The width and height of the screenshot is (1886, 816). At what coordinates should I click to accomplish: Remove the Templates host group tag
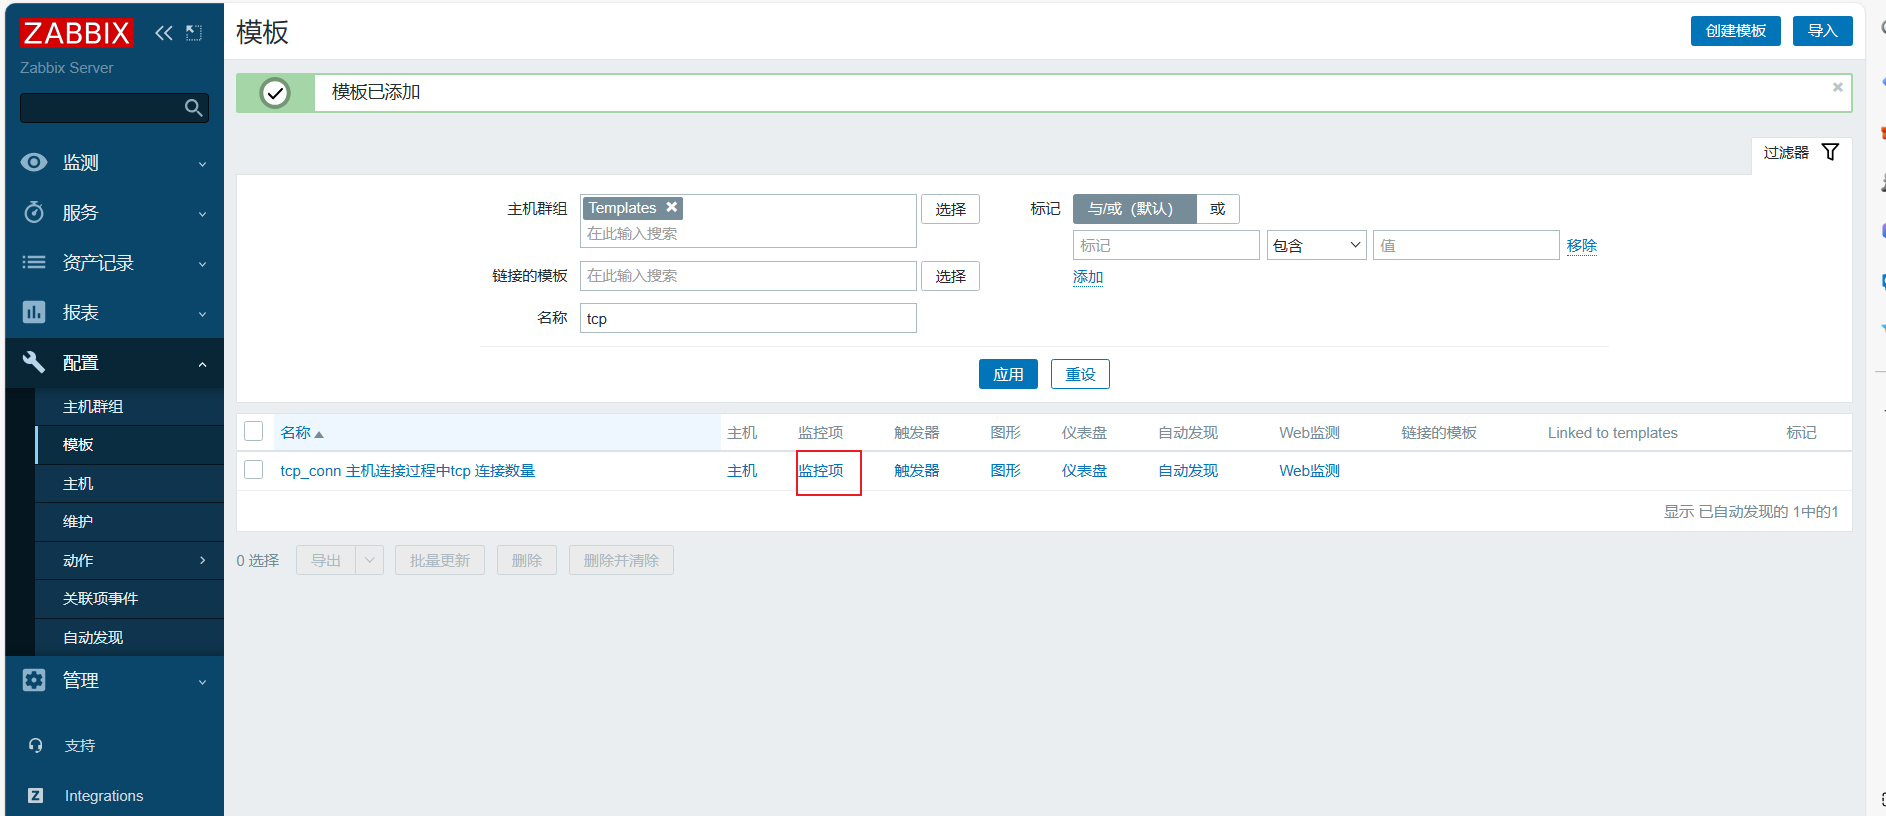672,207
